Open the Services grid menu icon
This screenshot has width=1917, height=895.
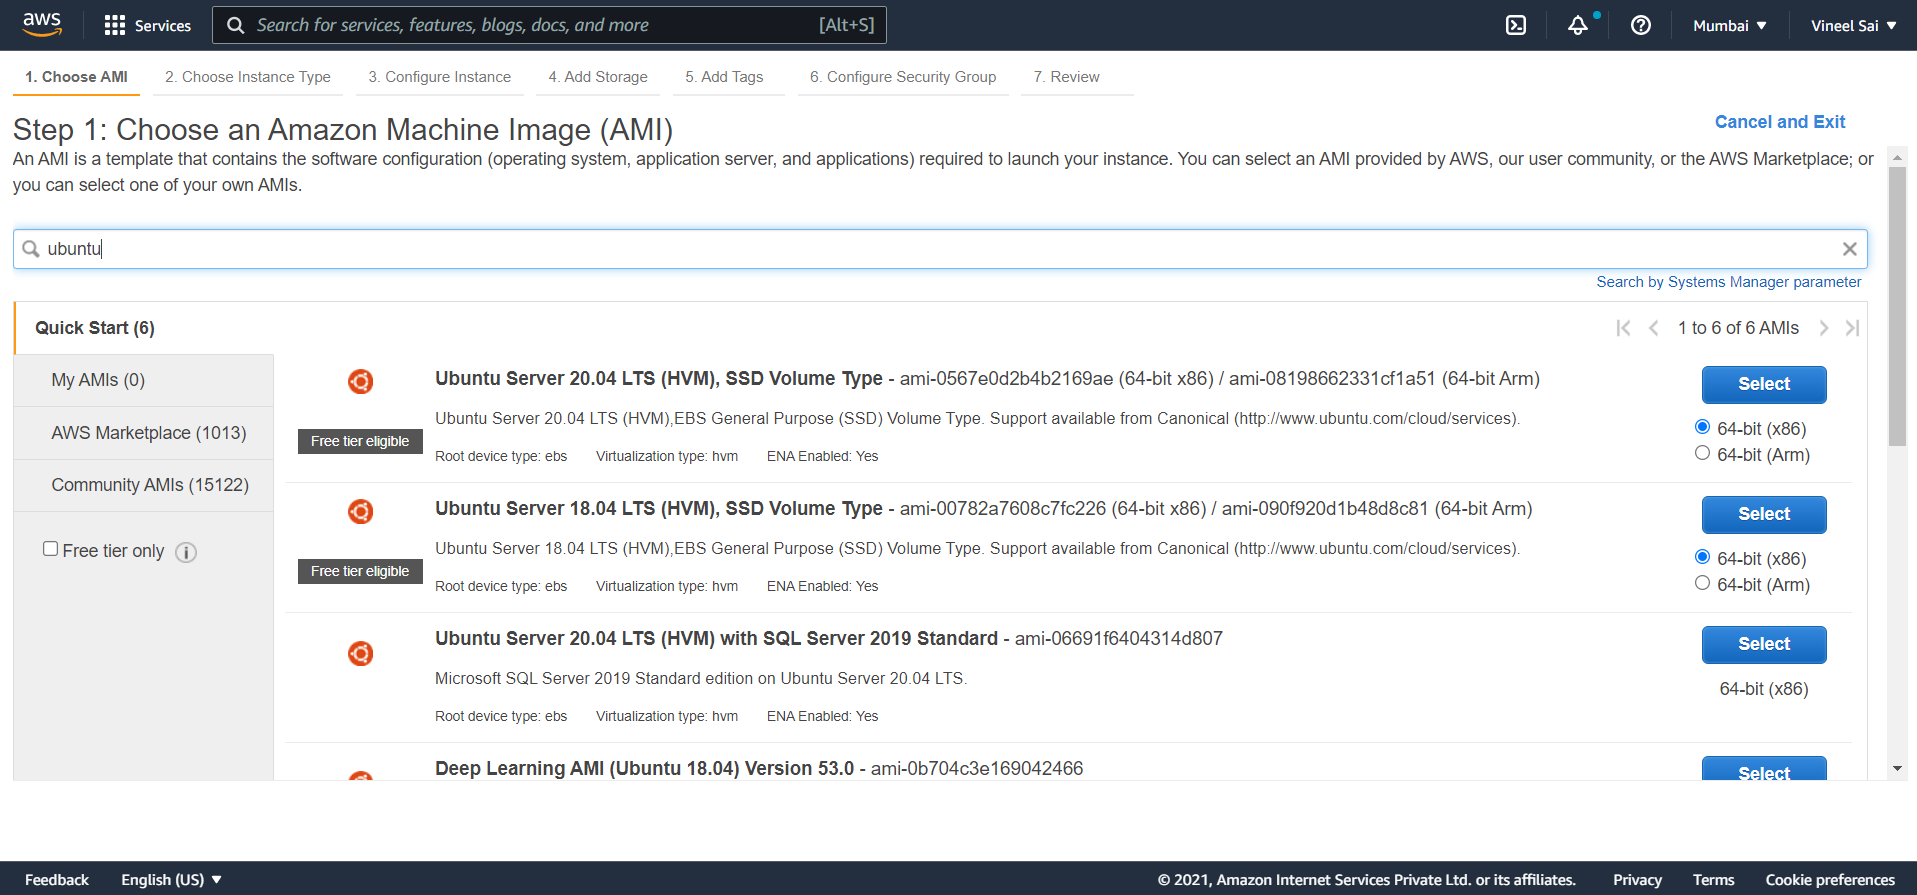pyautogui.click(x=115, y=25)
